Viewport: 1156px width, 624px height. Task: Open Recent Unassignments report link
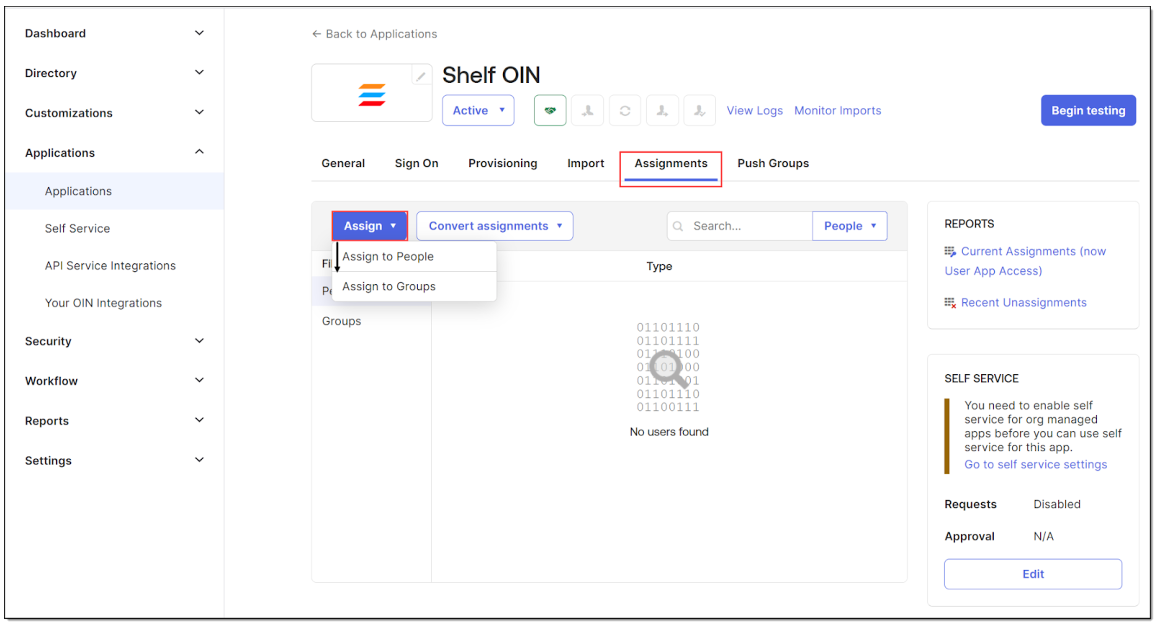pyautogui.click(x=1023, y=302)
